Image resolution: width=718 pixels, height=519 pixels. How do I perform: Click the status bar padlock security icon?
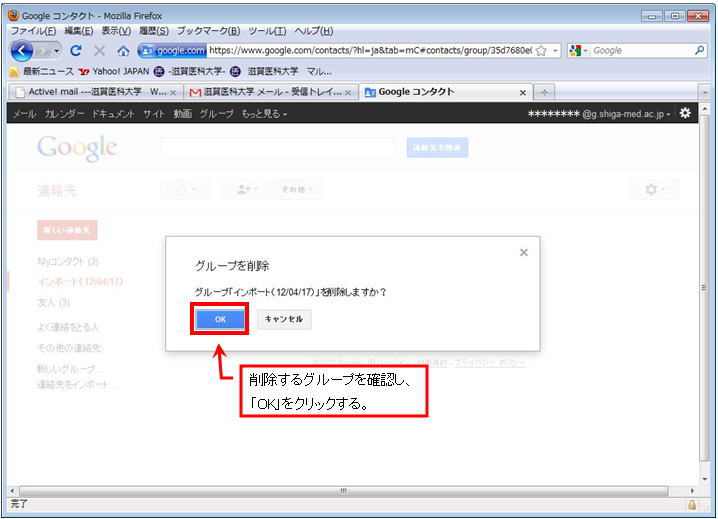691,505
